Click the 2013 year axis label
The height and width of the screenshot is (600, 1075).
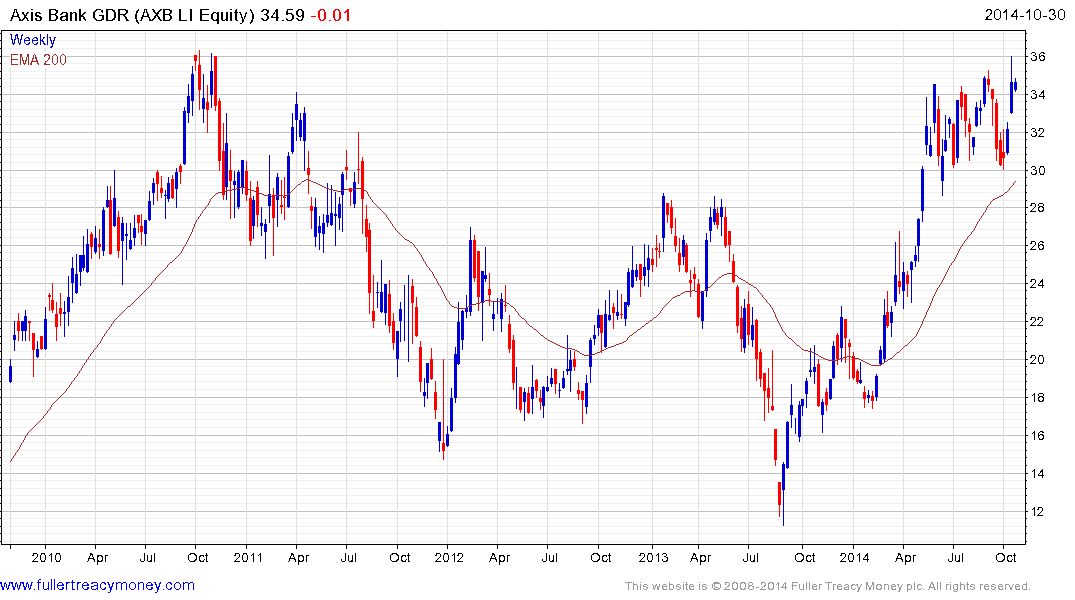[x=653, y=557]
